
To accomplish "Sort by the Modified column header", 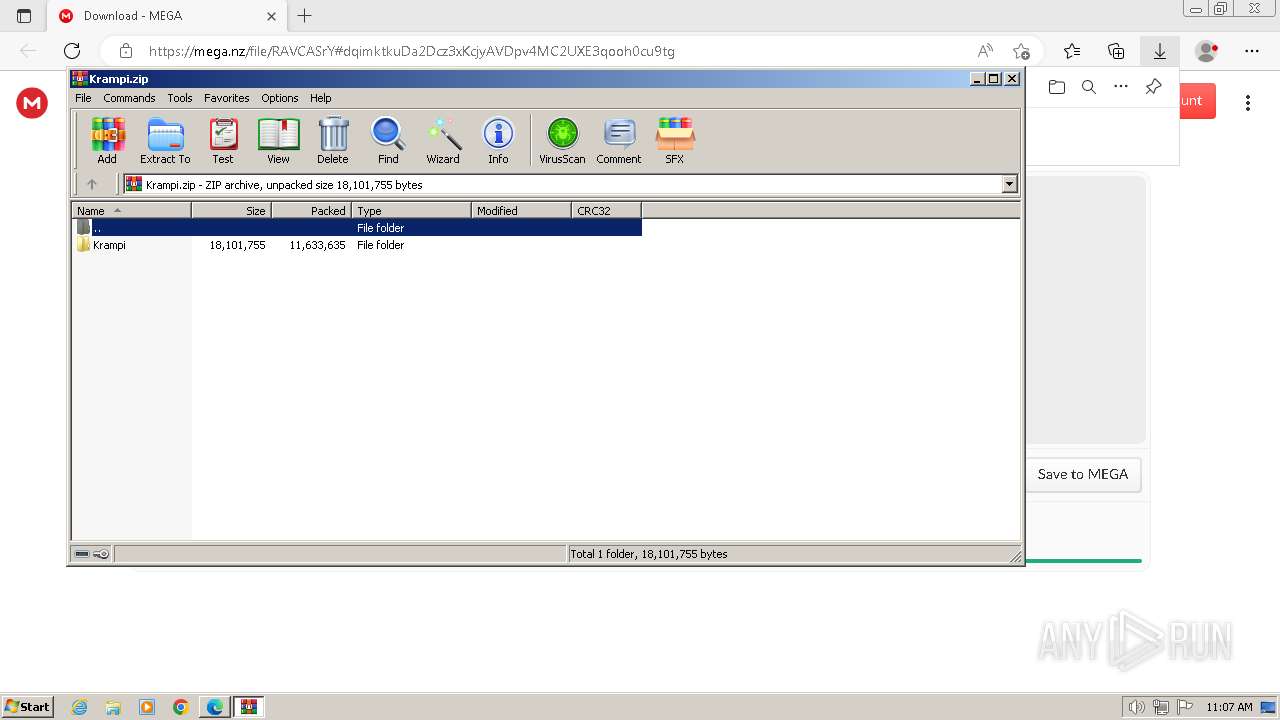I will (521, 210).
